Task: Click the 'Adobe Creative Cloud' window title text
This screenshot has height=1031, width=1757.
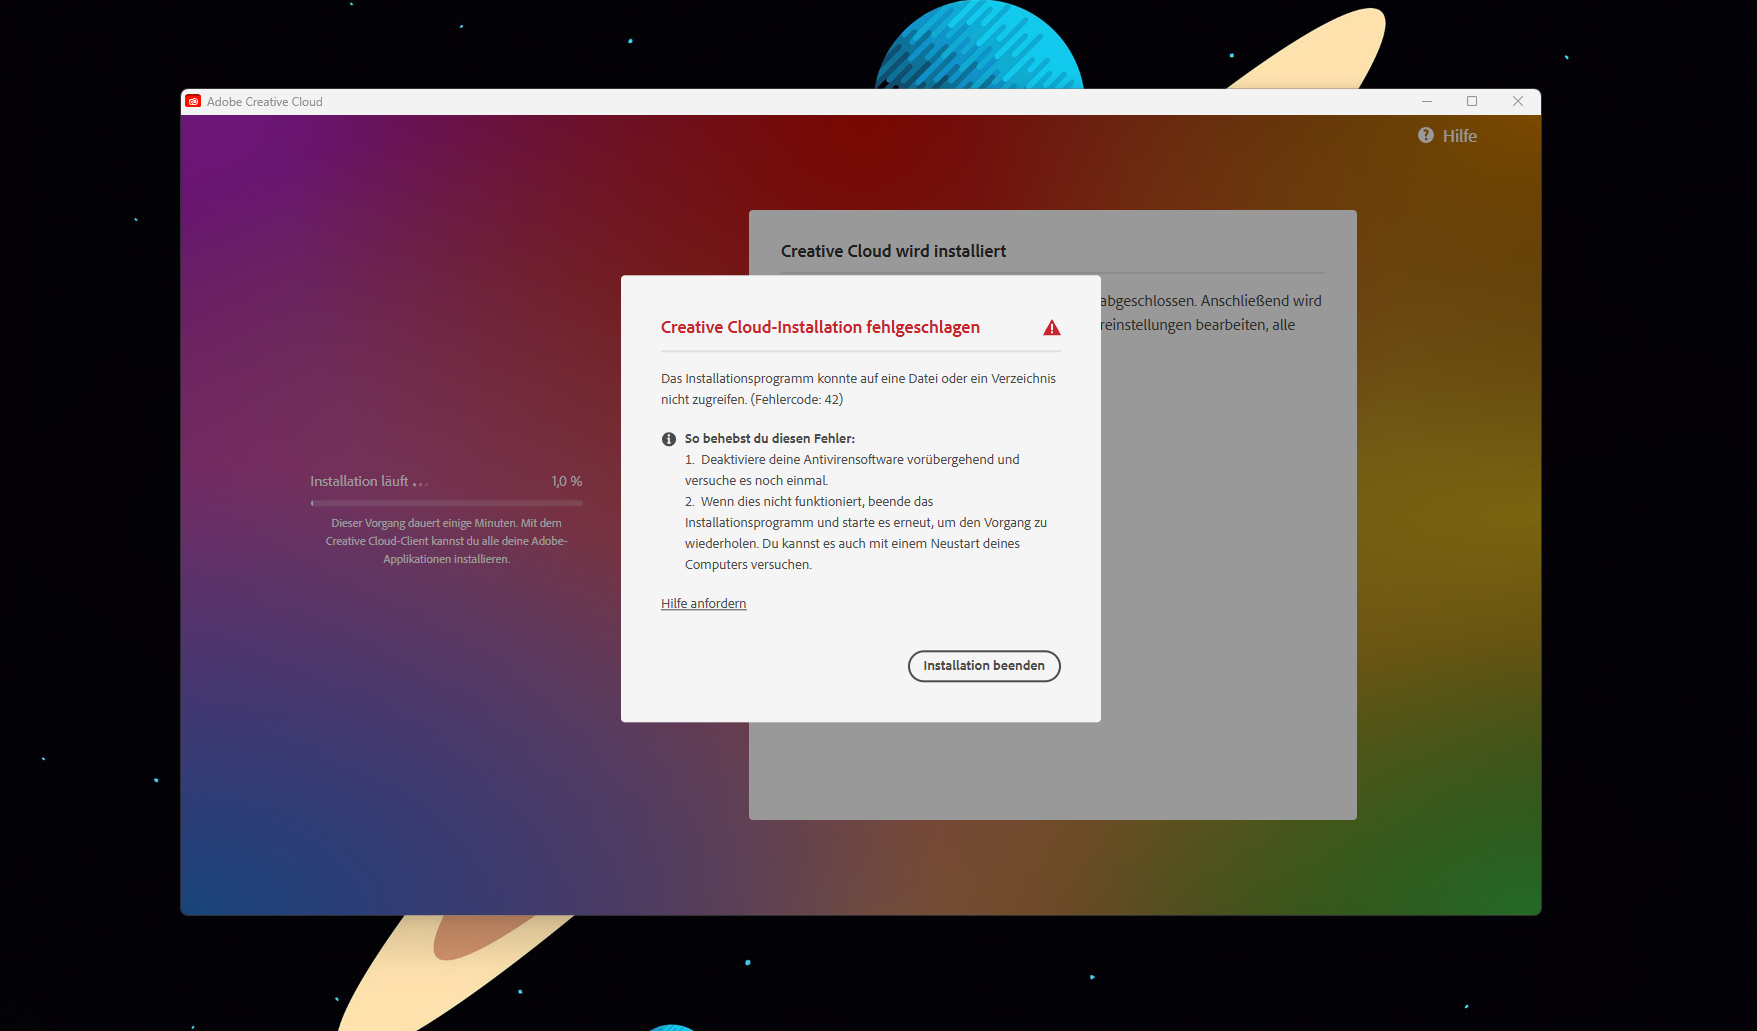Action: [265, 102]
